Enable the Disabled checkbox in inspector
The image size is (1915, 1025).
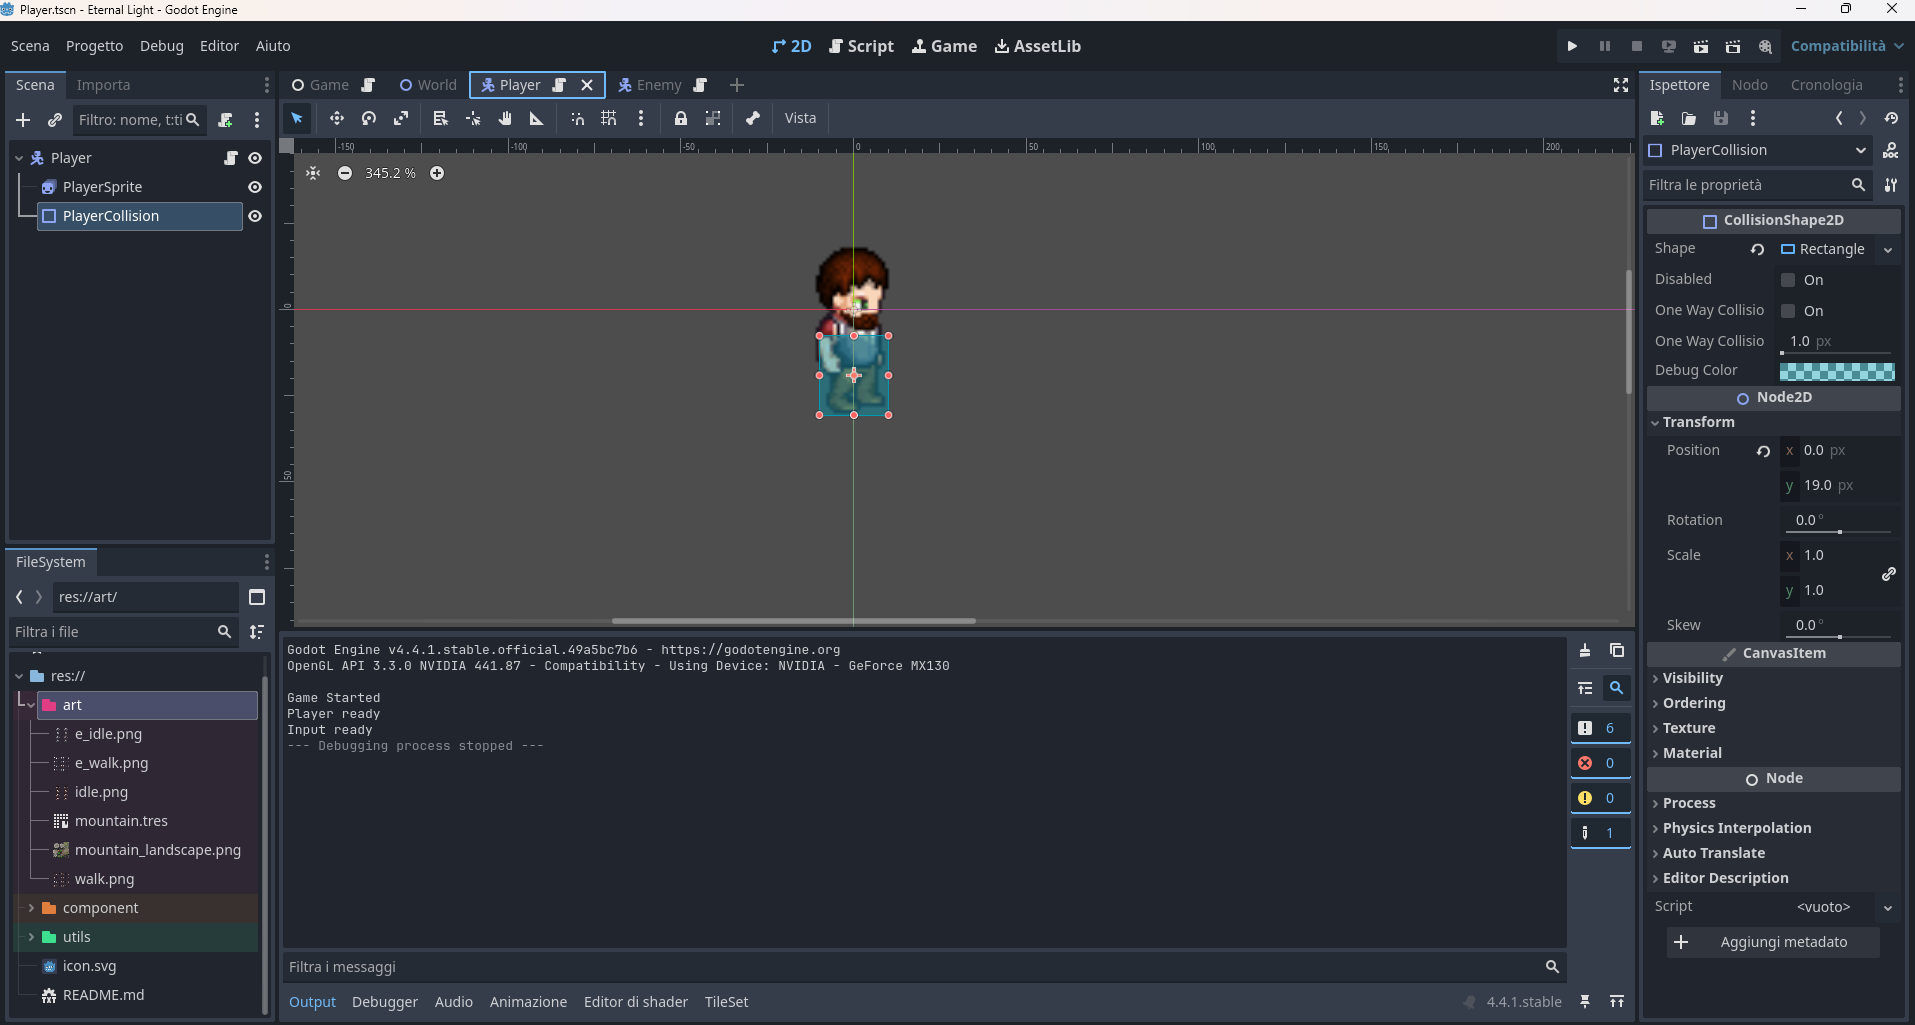coord(1788,280)
